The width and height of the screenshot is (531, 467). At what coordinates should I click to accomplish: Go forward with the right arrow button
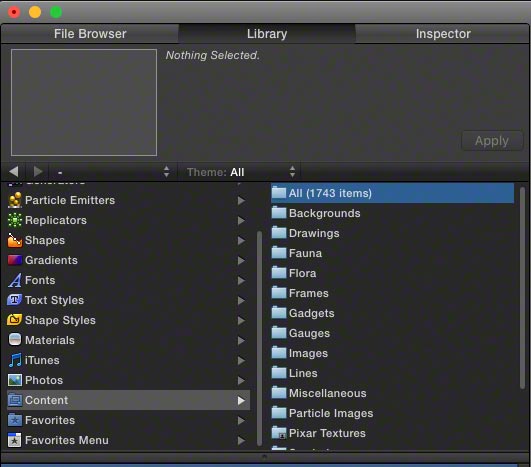[38, 171]
